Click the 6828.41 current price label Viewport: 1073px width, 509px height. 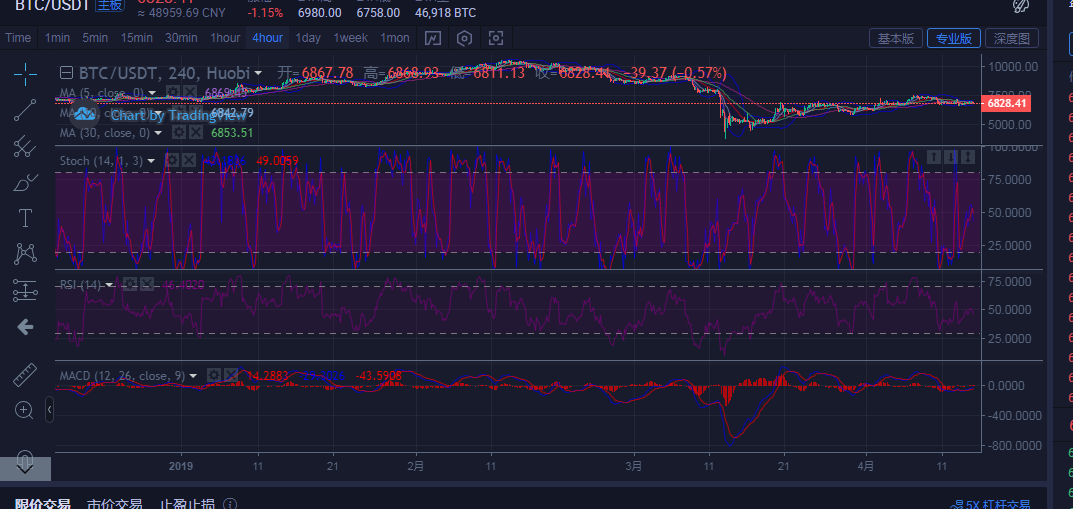pos(1006,103)
